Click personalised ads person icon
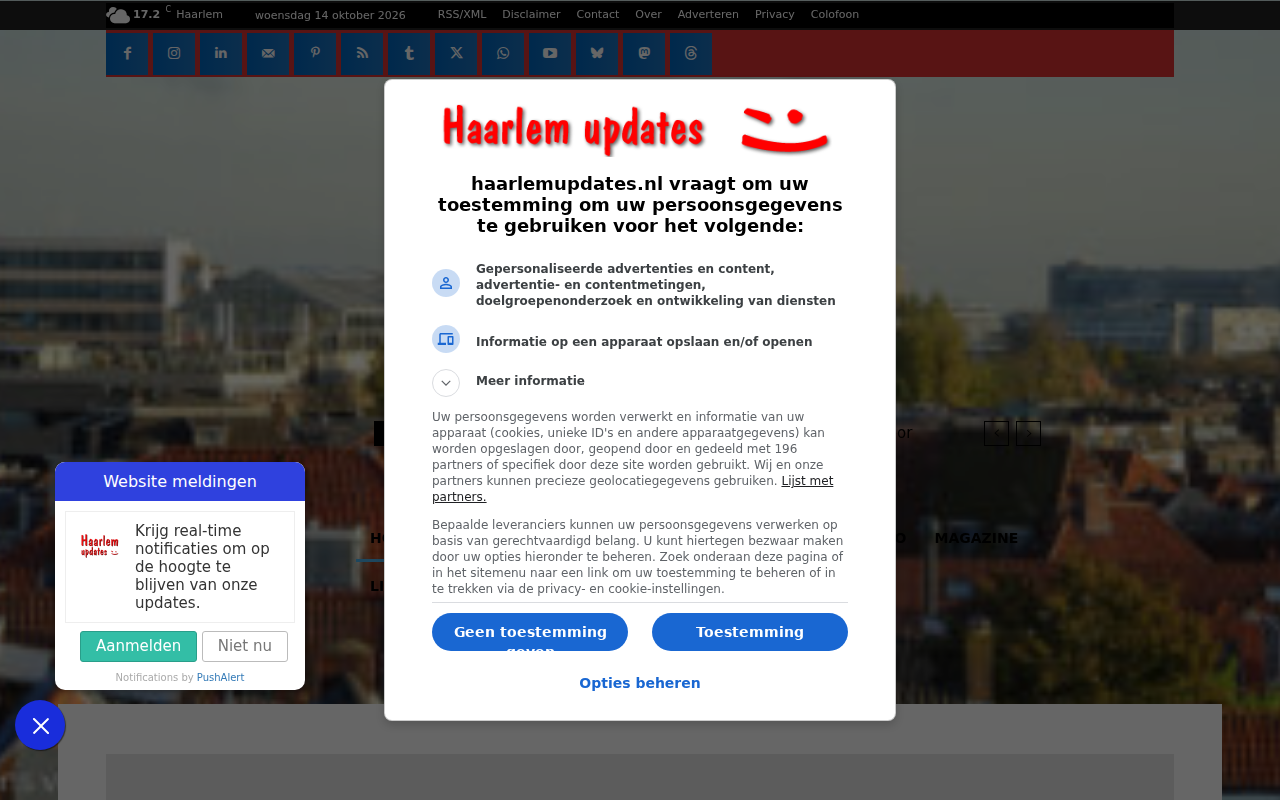Image resolution: width=1280 pixels, height=800 pixels. [x=446, y=283]
